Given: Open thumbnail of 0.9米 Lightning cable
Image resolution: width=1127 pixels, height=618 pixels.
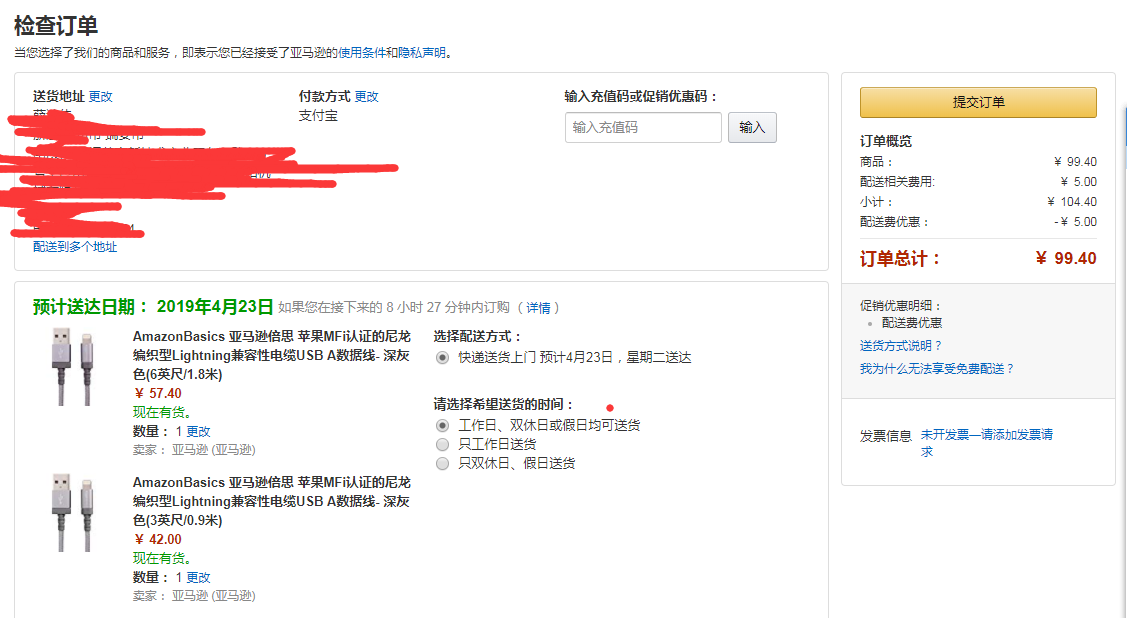Looking at the screenshot, I should pyautogui.click(x=73, y=512).
